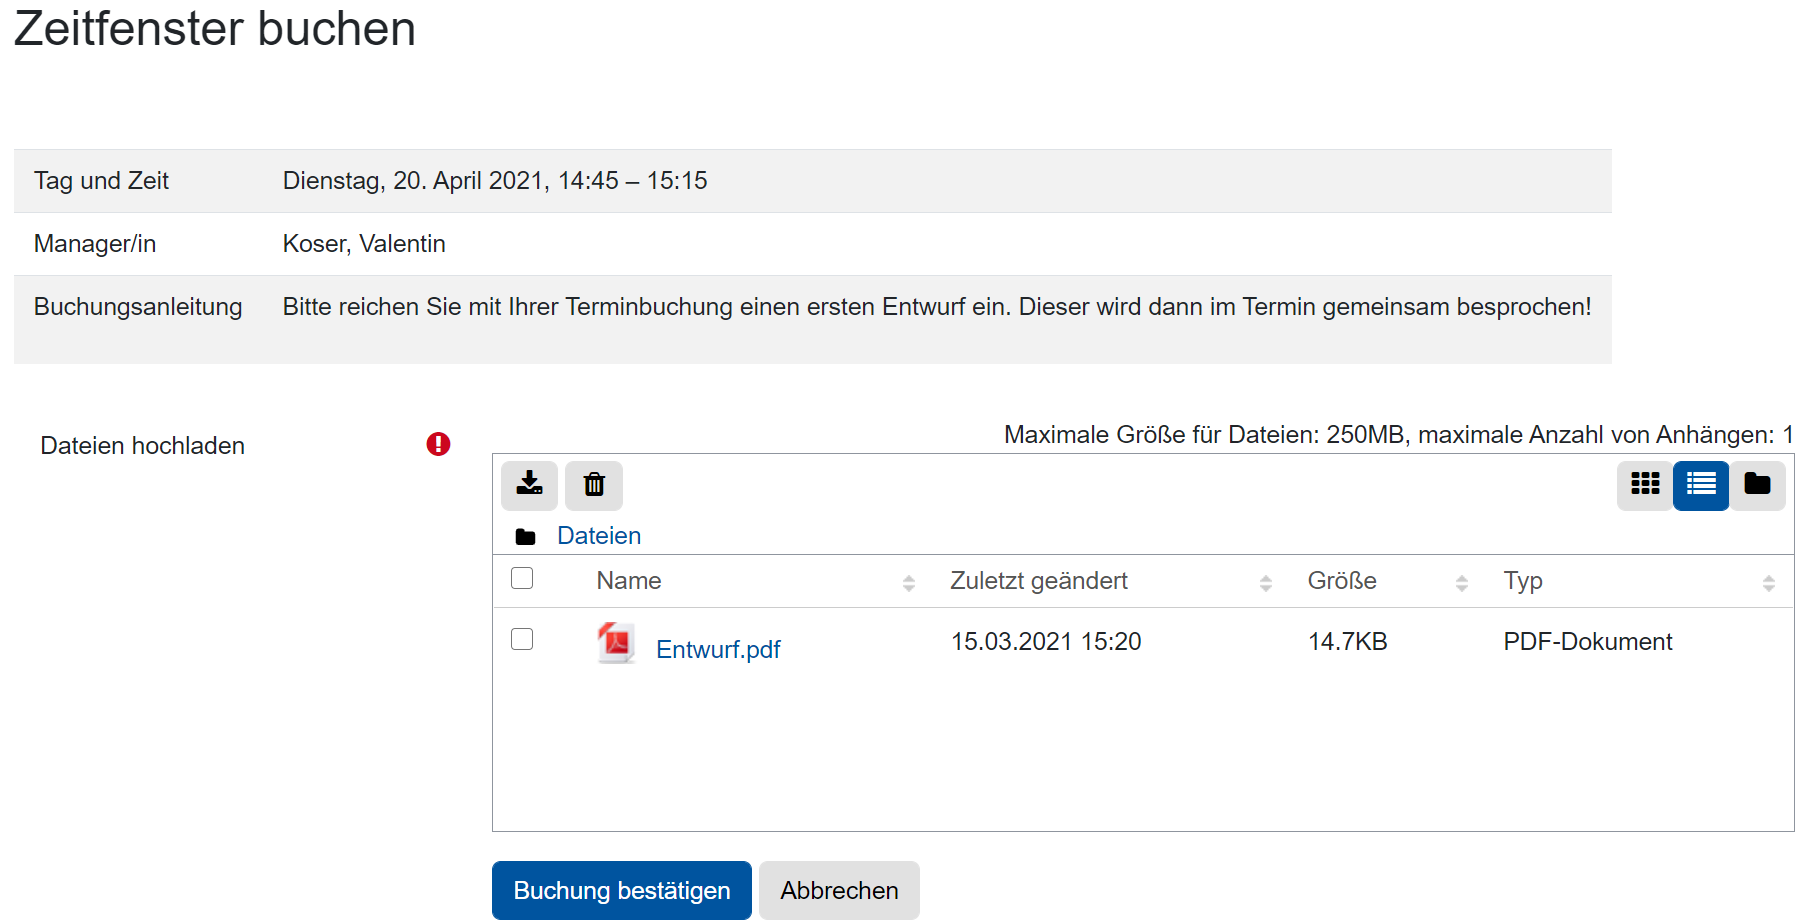Open the tree folder view
The image size is (1816, 923).
coord(1757,485)
